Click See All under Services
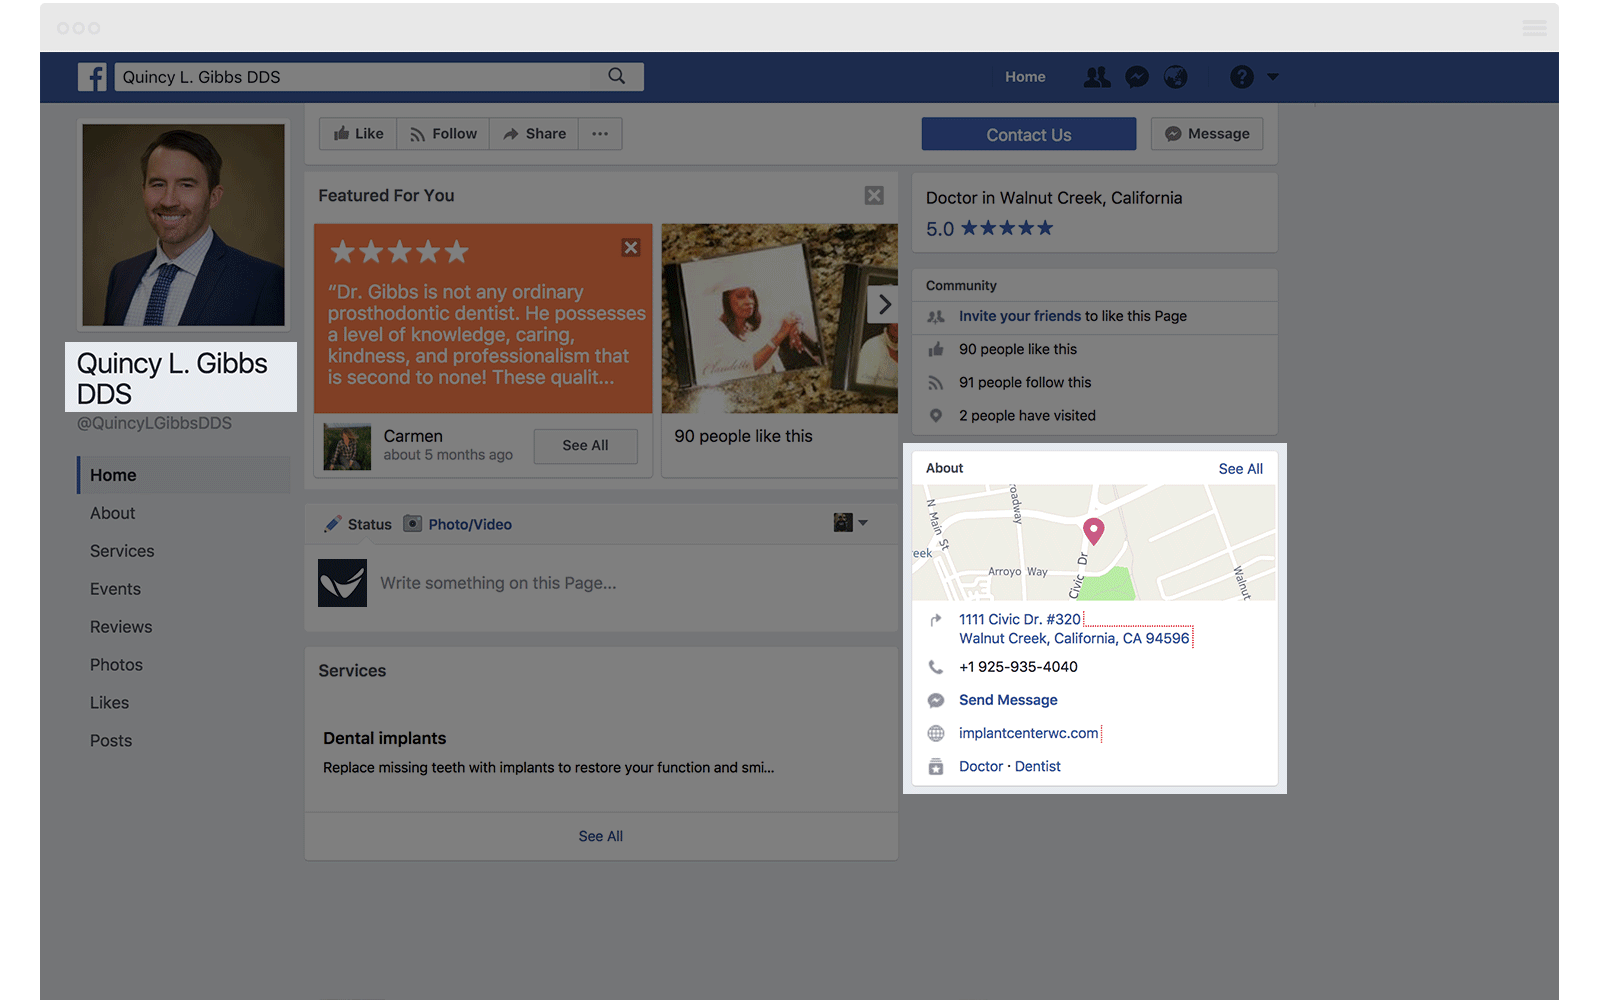Image resolution: width=1600 pixels, height=1000 pixels. point(600,836)
